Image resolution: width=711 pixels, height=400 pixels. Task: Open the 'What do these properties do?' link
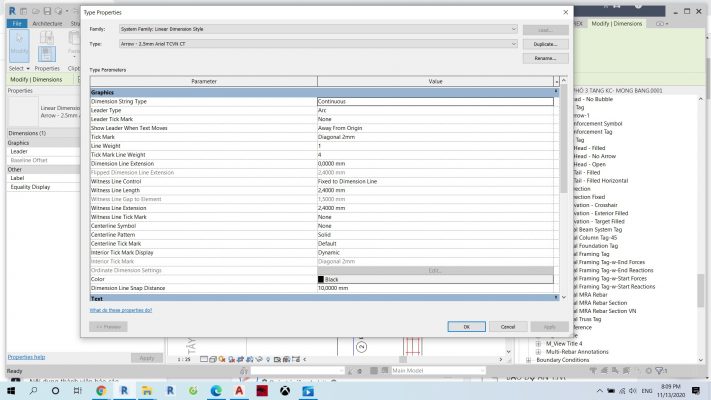(x=121, y=310)
